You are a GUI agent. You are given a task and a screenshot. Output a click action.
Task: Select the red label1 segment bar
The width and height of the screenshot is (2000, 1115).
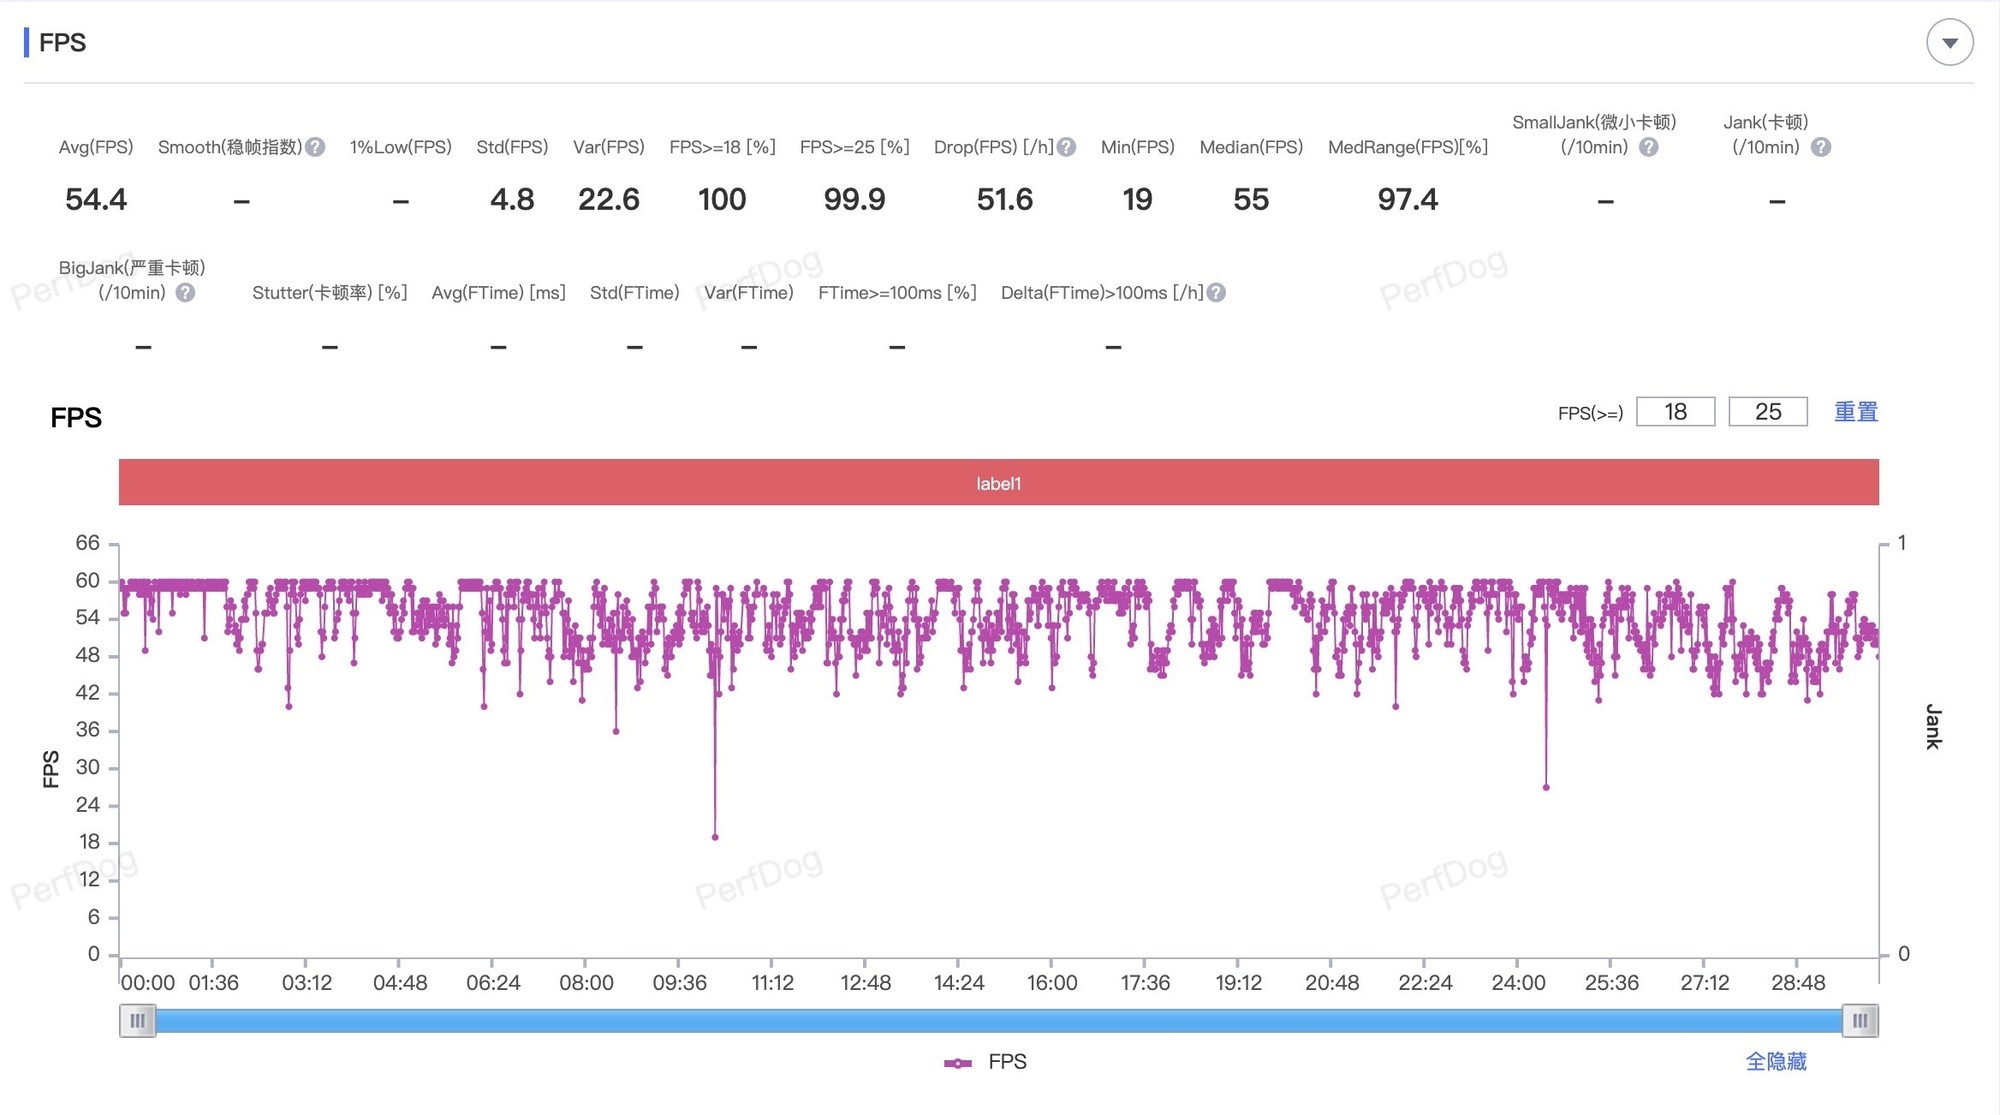998,483
